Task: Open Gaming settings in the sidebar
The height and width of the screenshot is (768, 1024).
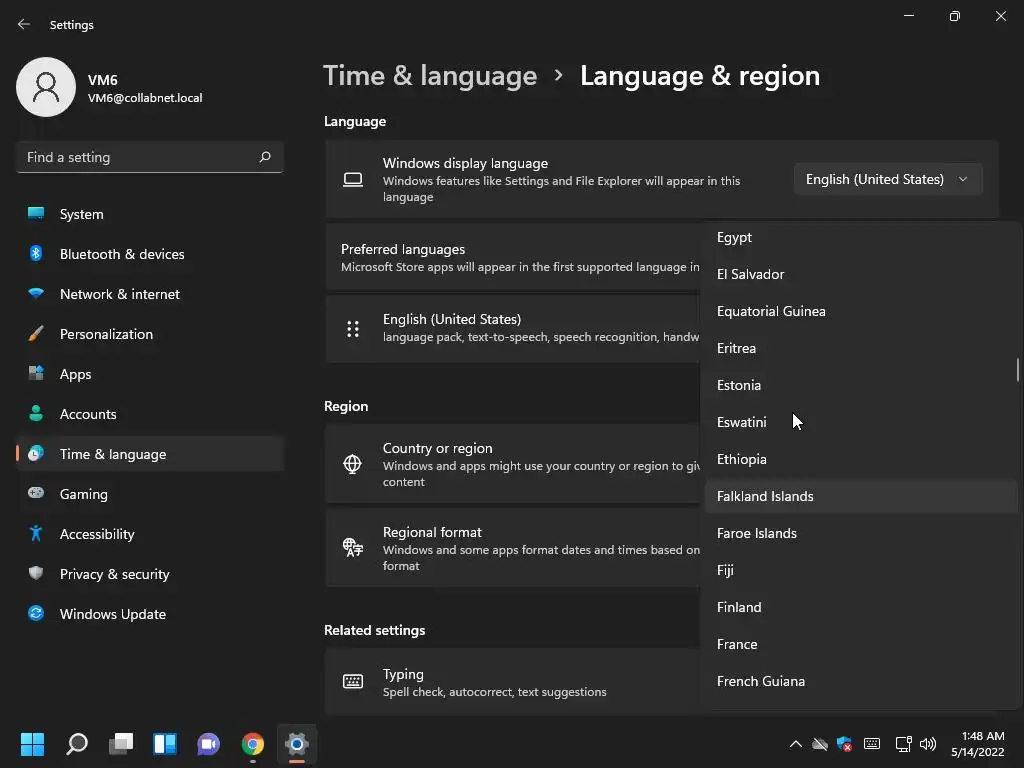Action: coord(150,494)
